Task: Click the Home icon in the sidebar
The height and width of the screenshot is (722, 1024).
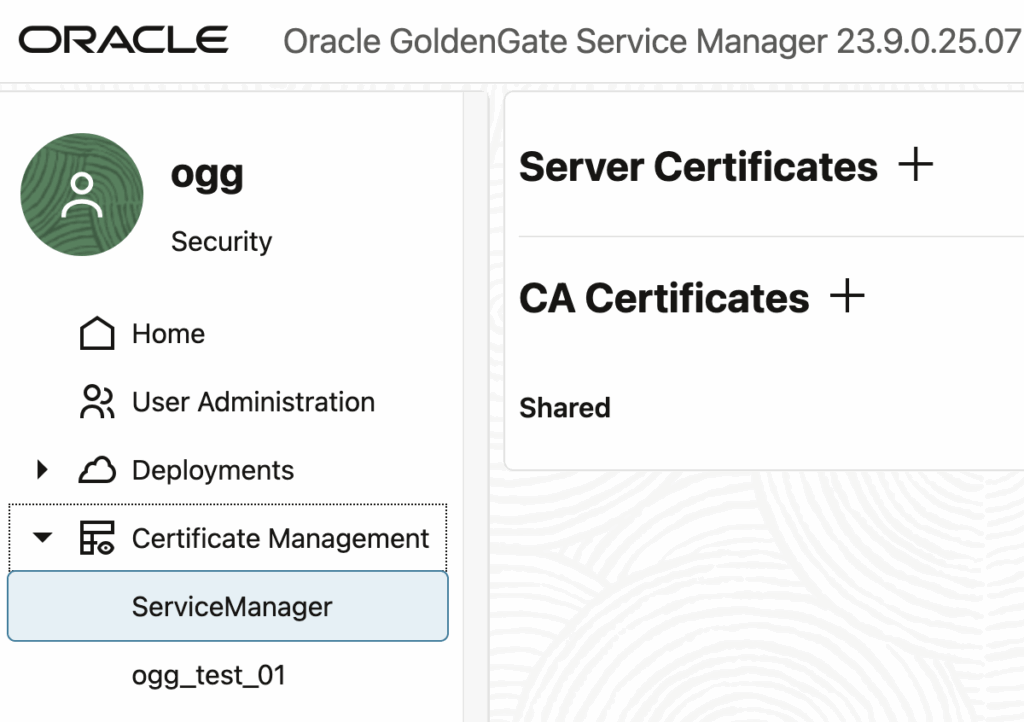Action: (x=96, y=333)
